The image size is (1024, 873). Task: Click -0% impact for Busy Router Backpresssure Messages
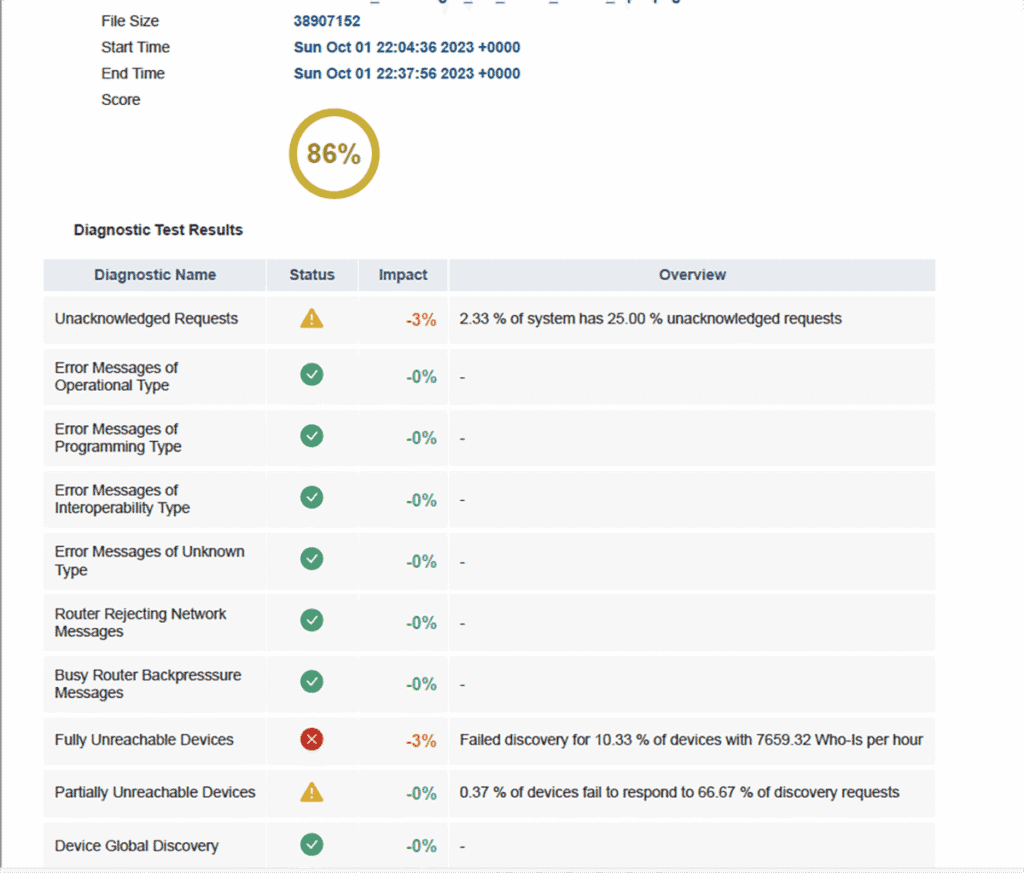(421, 684)
